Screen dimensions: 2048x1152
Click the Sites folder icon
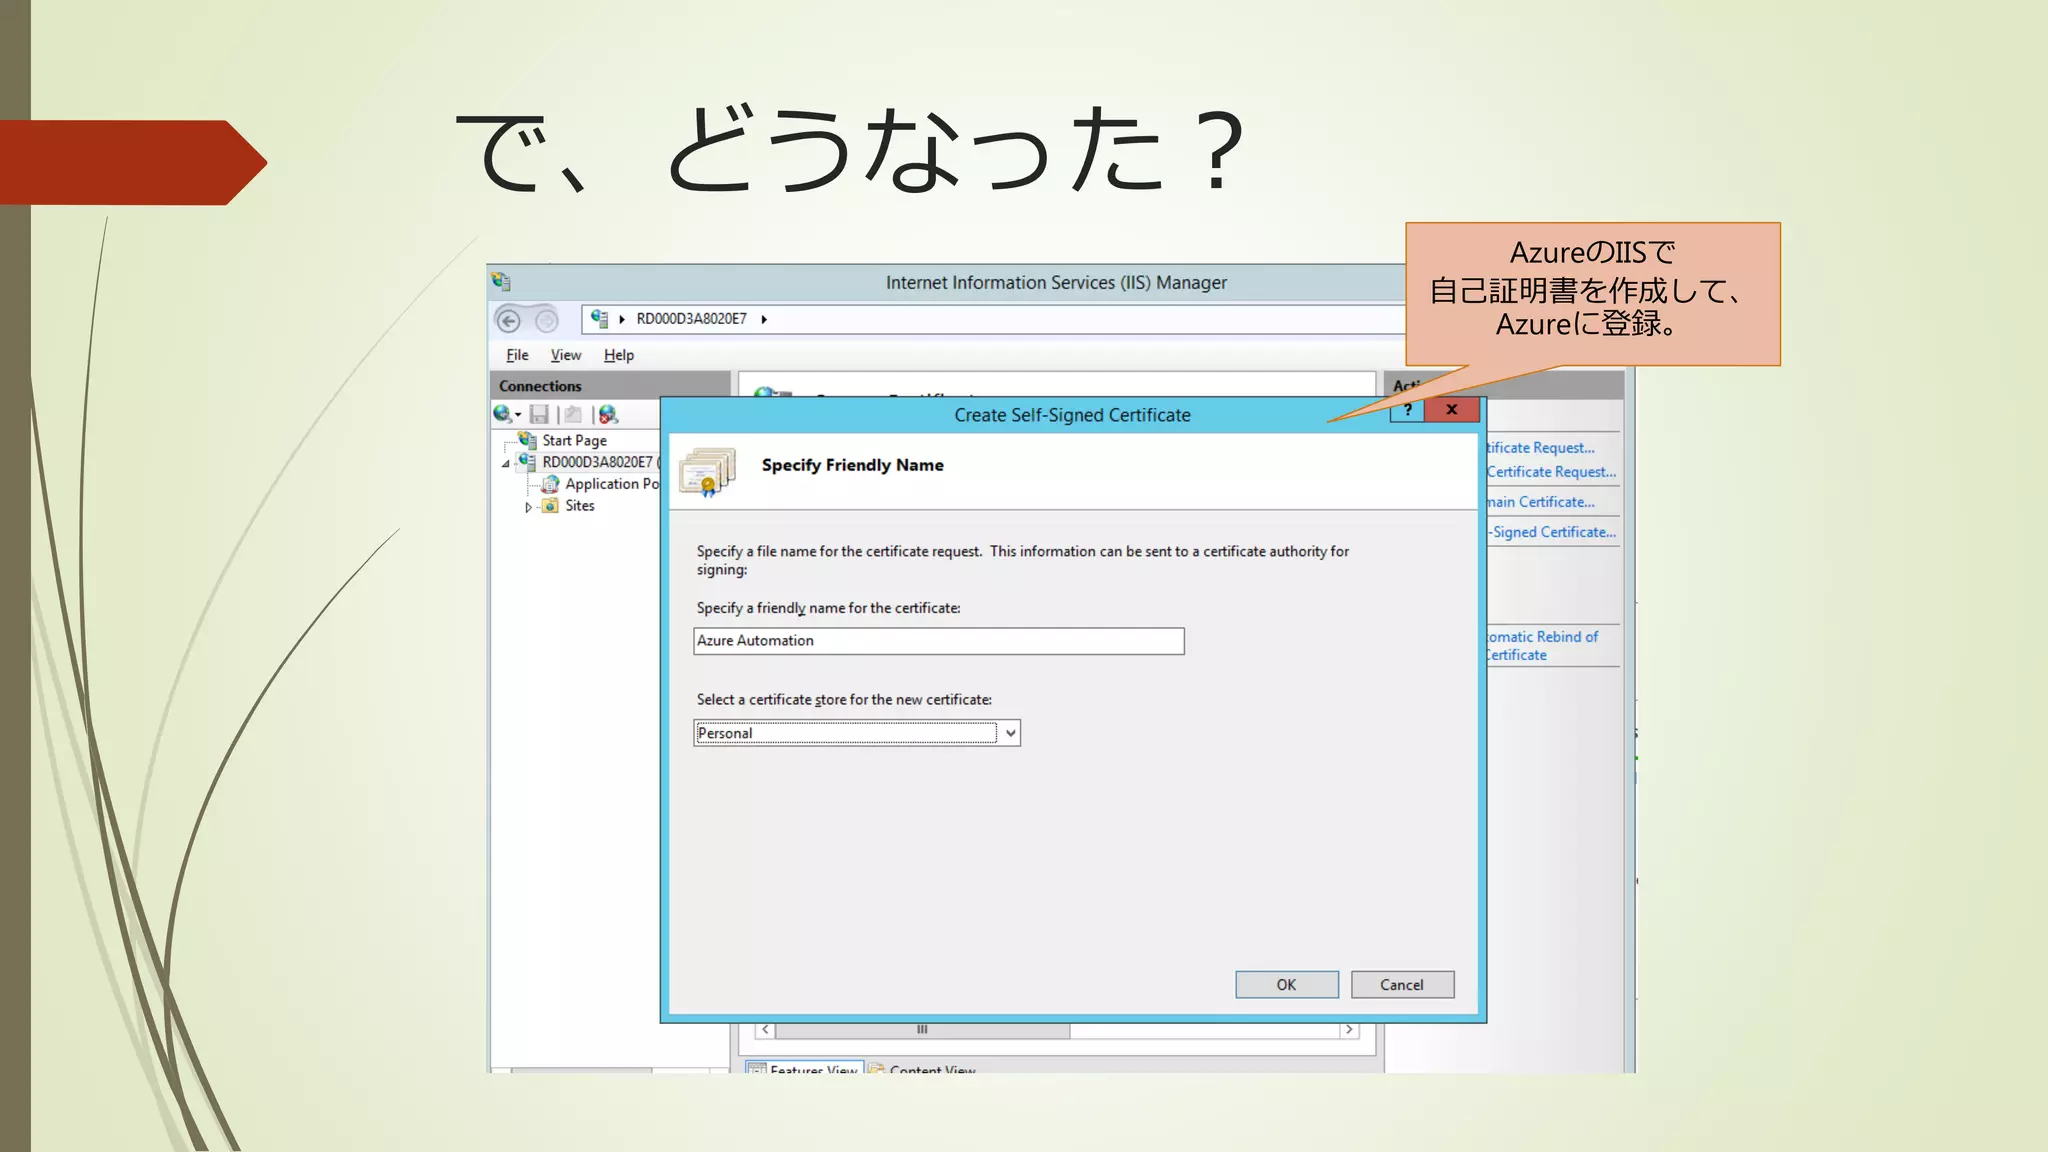pos(550,506)
